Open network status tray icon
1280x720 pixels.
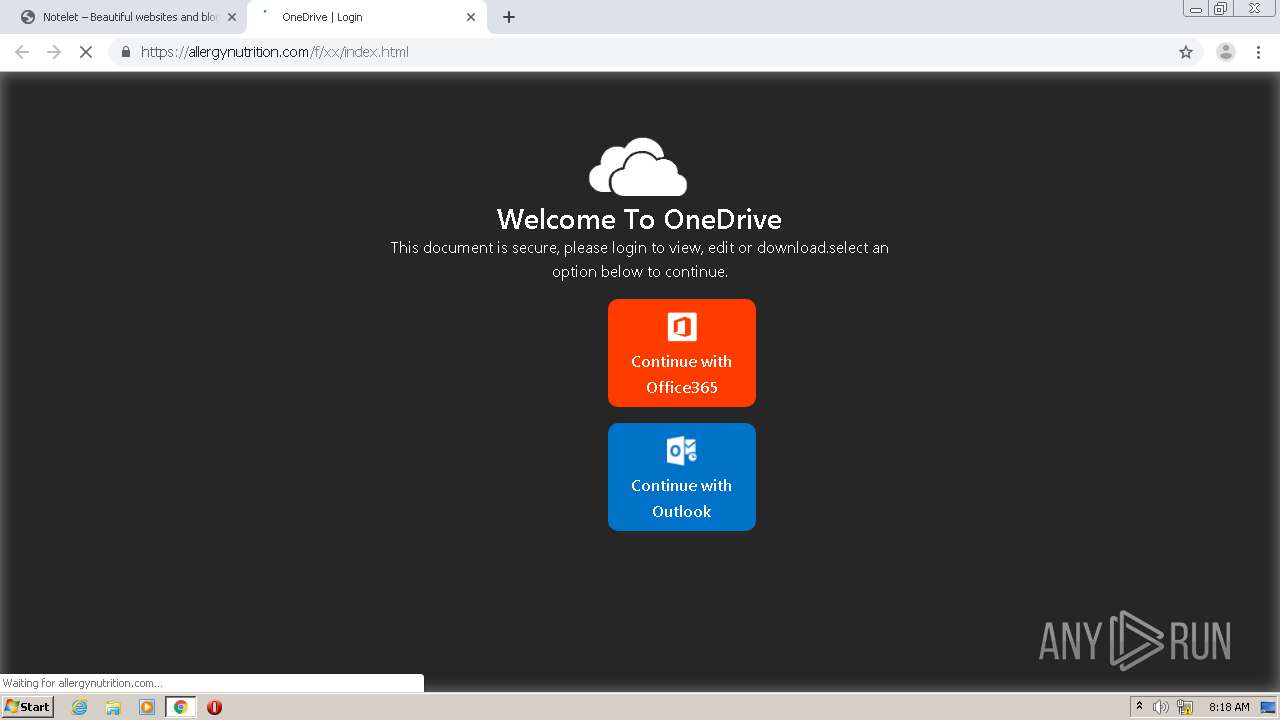click(x=1185, y=707)
